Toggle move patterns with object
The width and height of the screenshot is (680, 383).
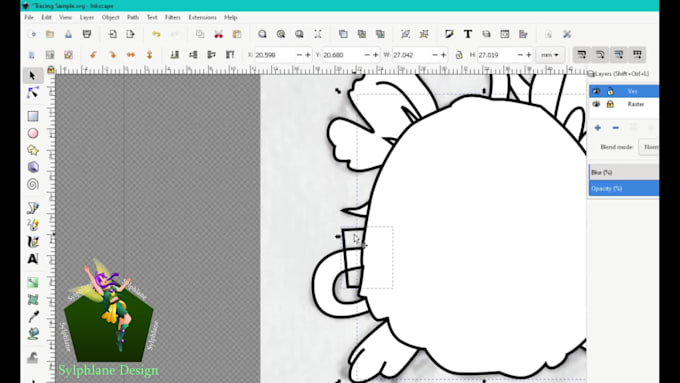[x=637, y=55]
